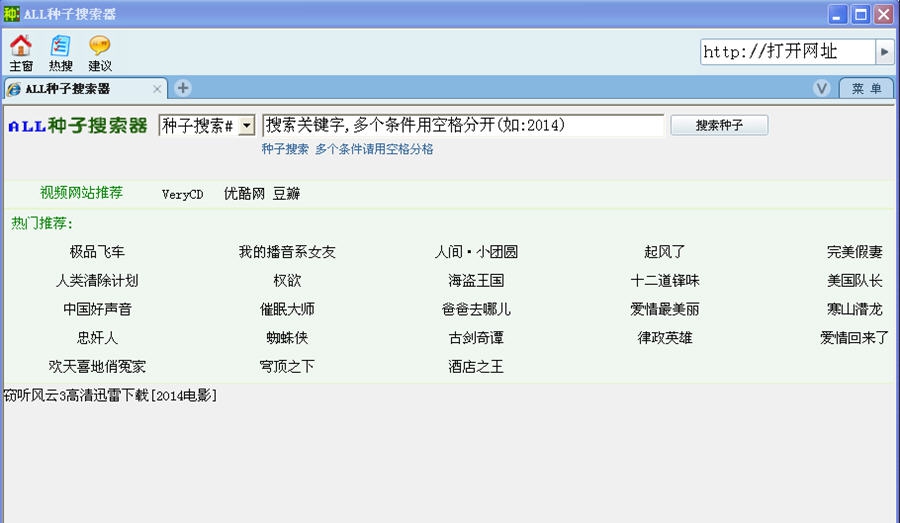
Task: Close the ALL种子搜索器 tab
Action: [x=157, y=89]
